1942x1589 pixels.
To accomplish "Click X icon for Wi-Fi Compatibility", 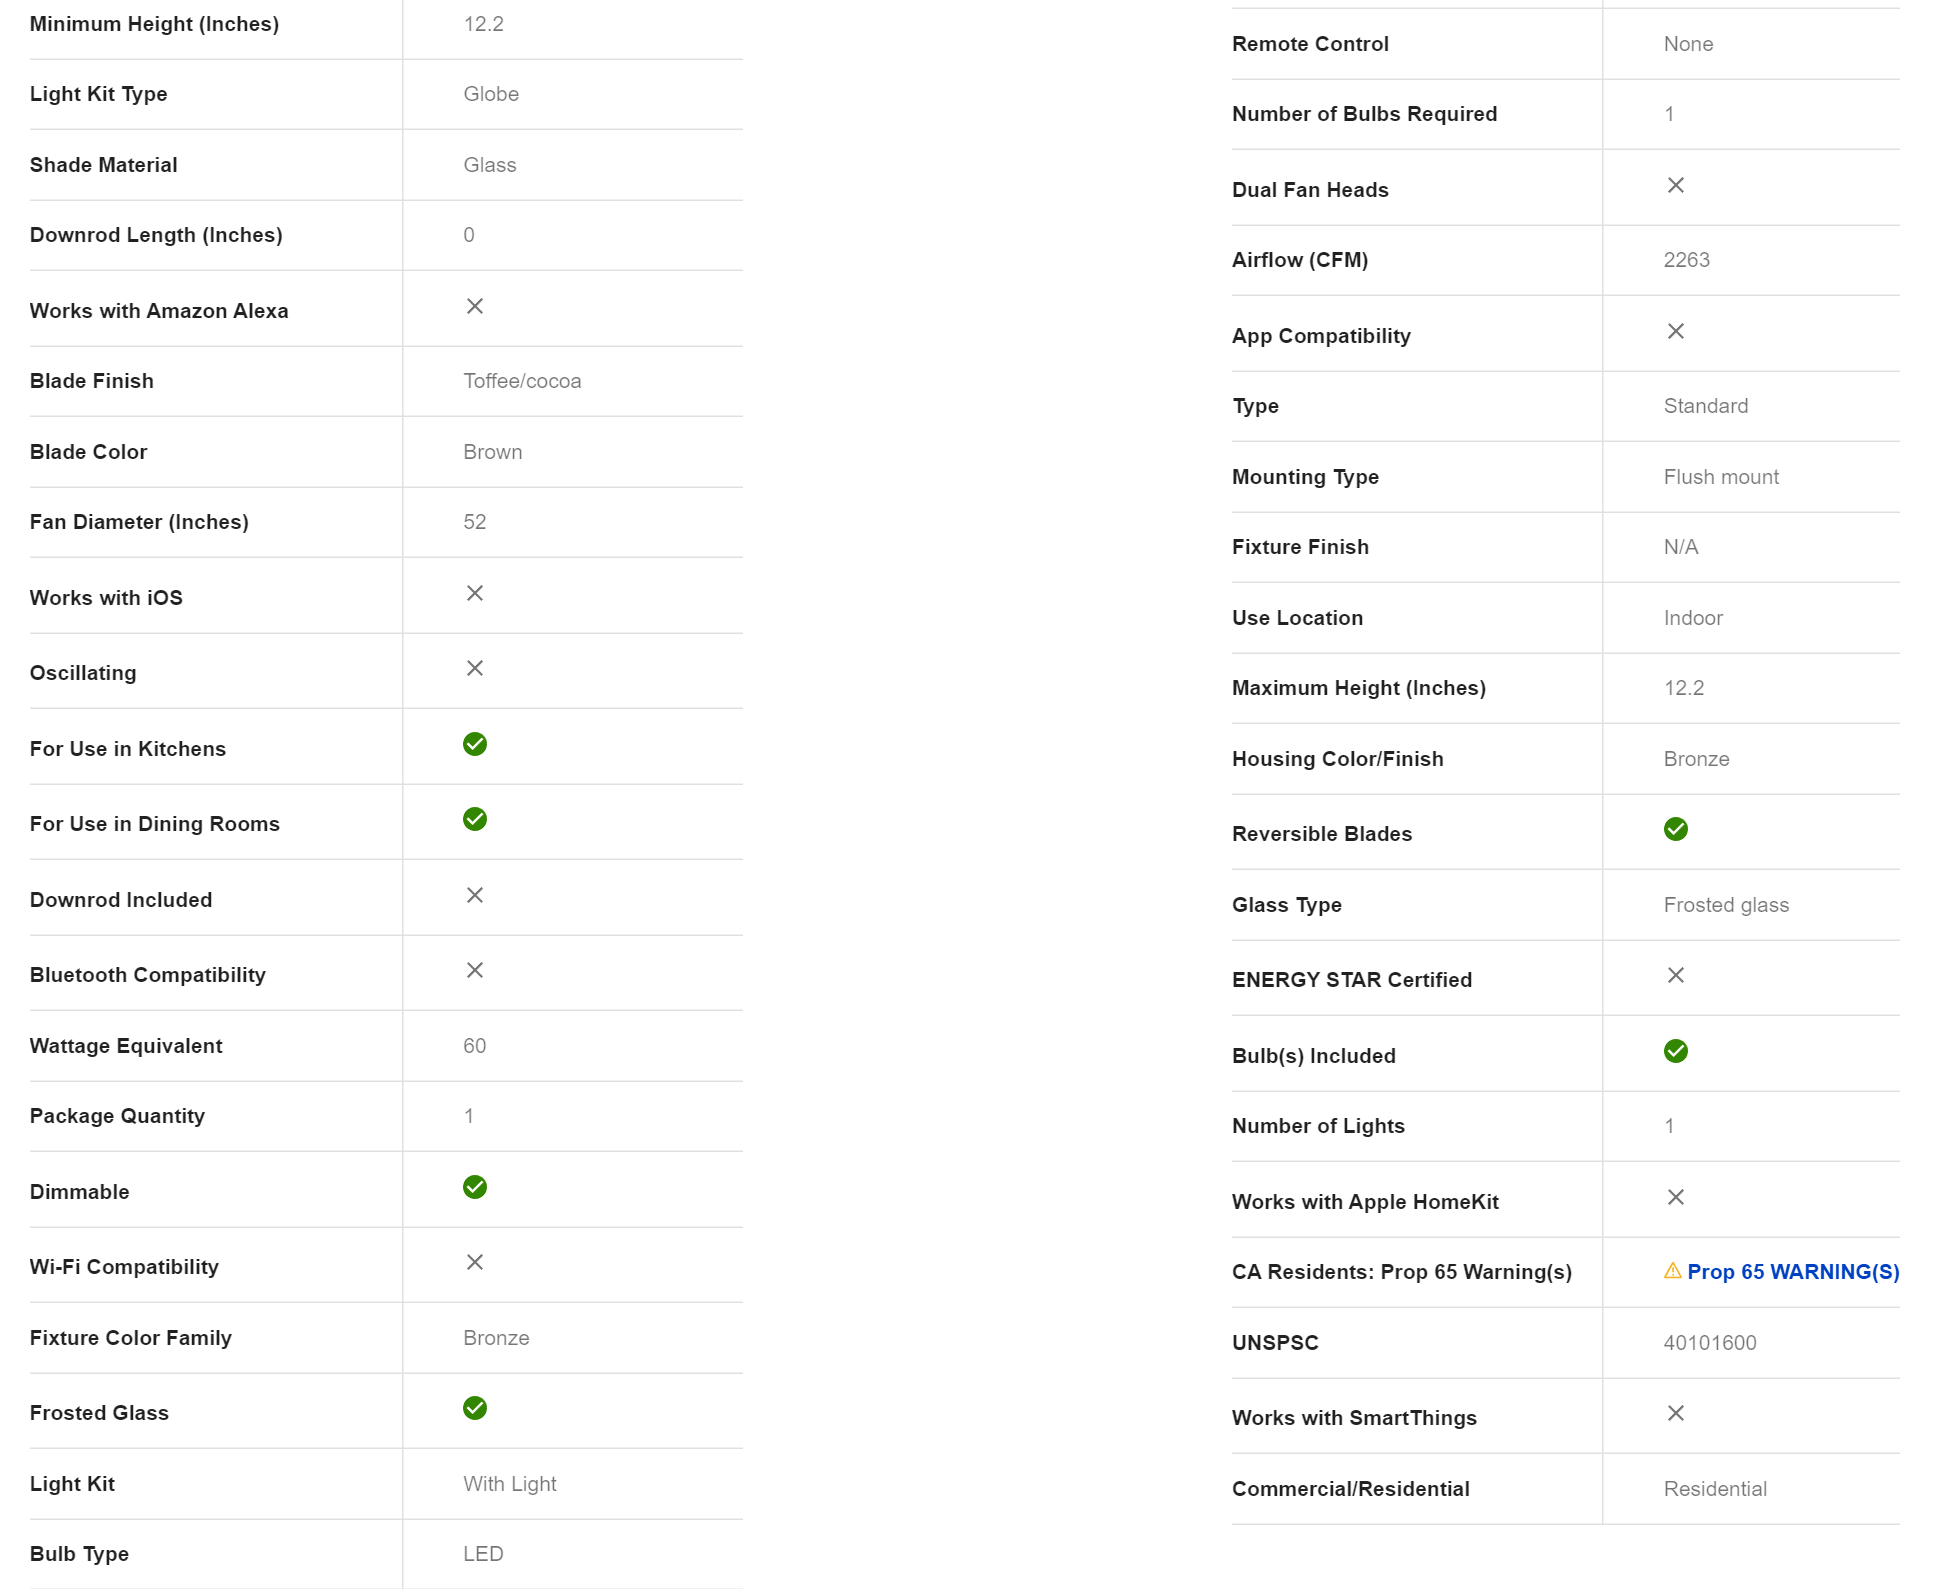I will point(475,1262).
